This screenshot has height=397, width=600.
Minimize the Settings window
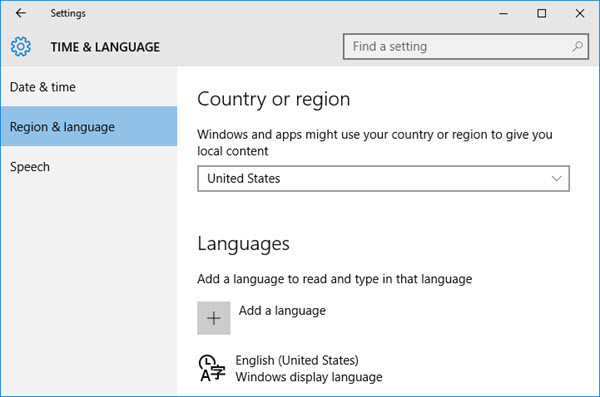pyautogui.click(x=504, y=13)
